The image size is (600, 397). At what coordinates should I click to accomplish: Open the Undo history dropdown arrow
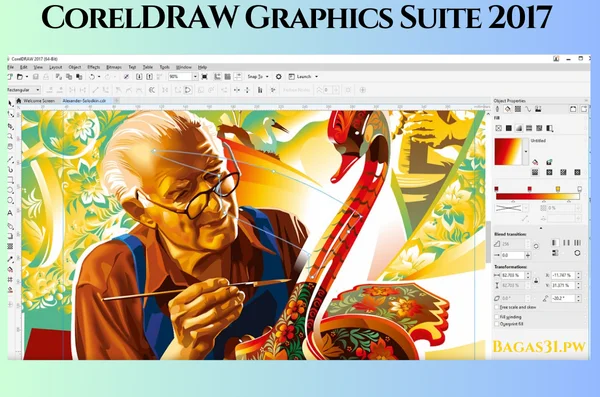click(99, 77)
